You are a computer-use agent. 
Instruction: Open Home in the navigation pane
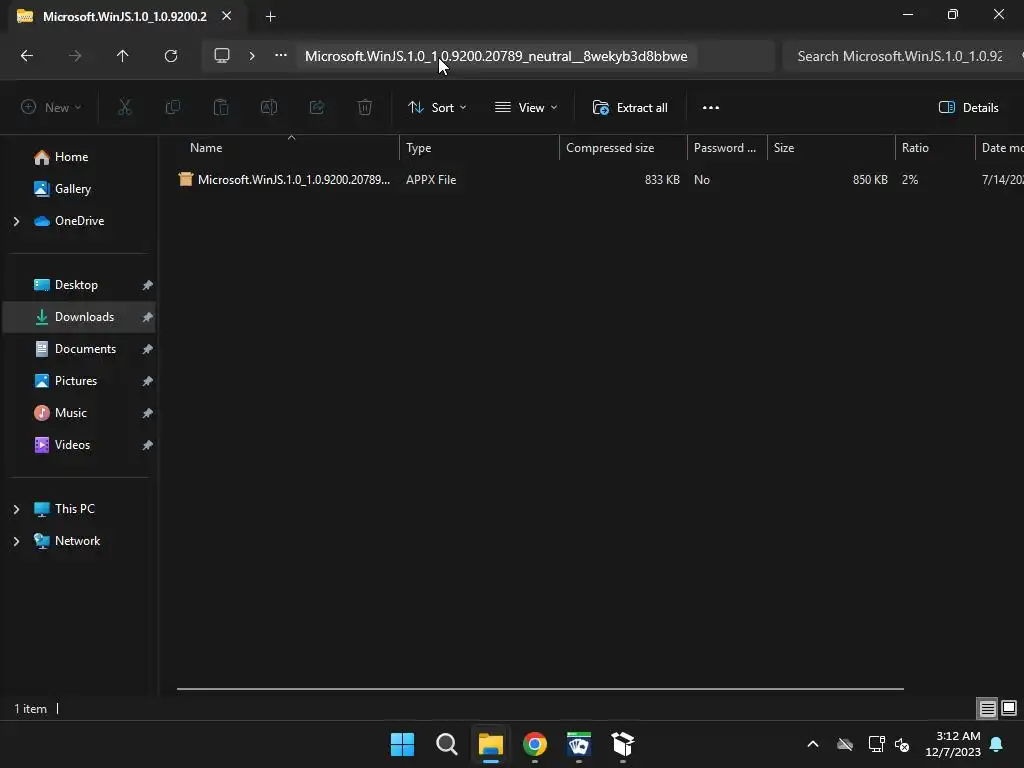coord(71,157)
